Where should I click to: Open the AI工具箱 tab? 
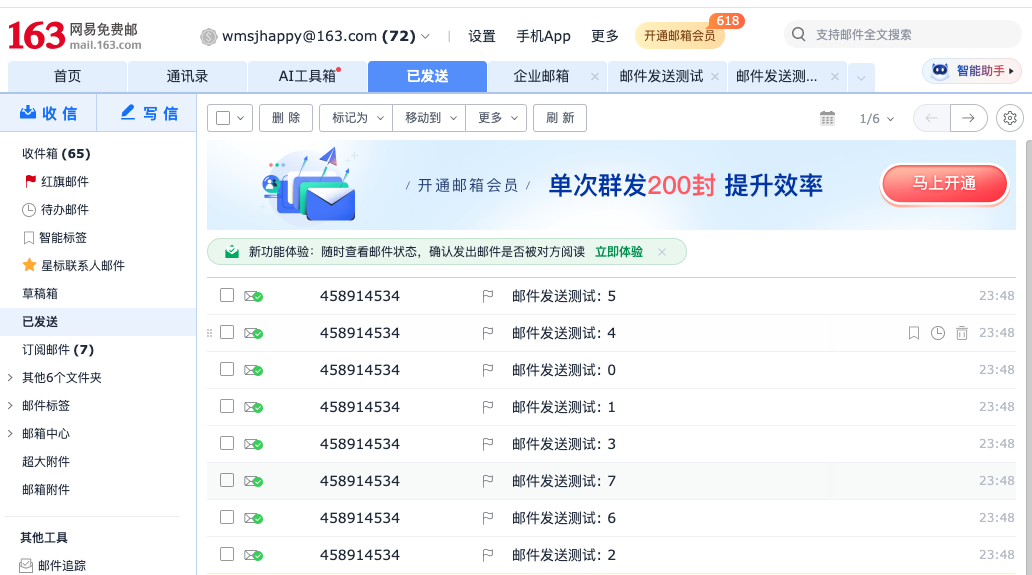tap(307, 76)
